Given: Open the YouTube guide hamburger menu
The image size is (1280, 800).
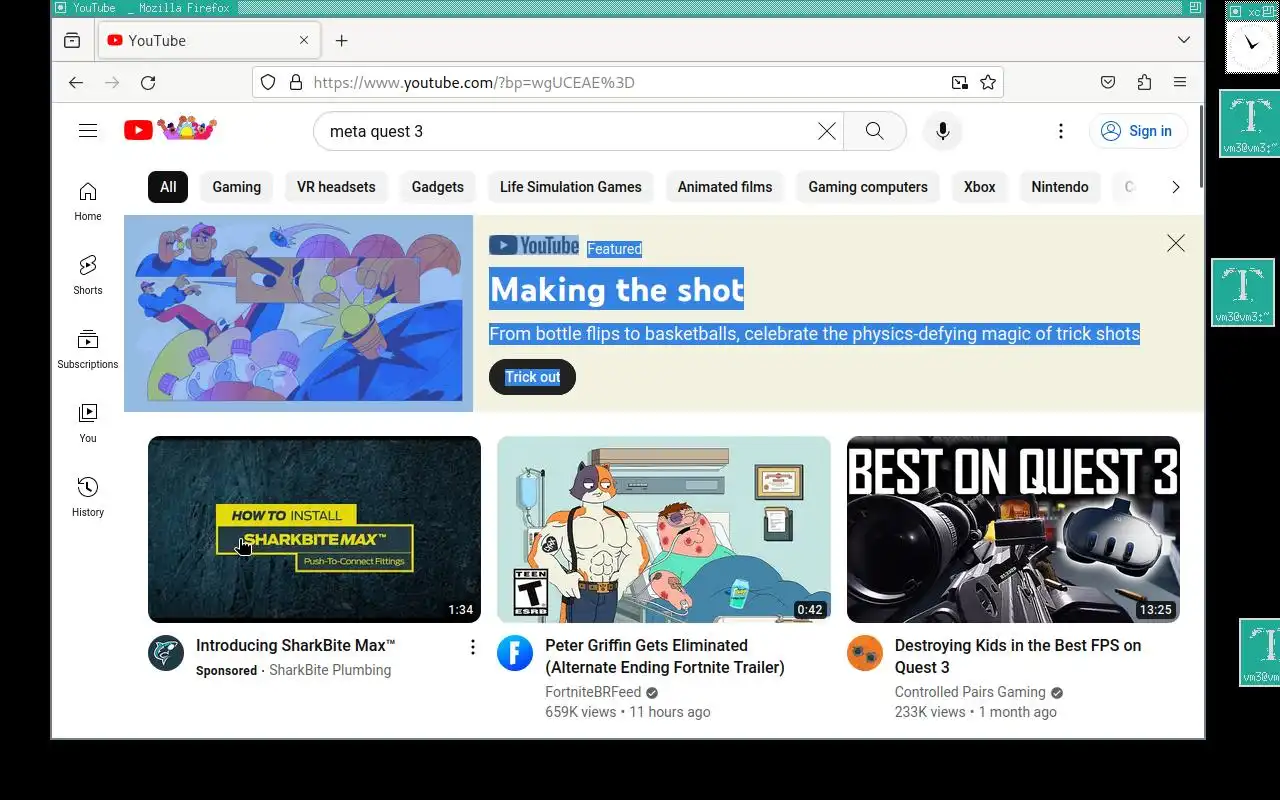Looking at the screenshot, I should 88,131.
